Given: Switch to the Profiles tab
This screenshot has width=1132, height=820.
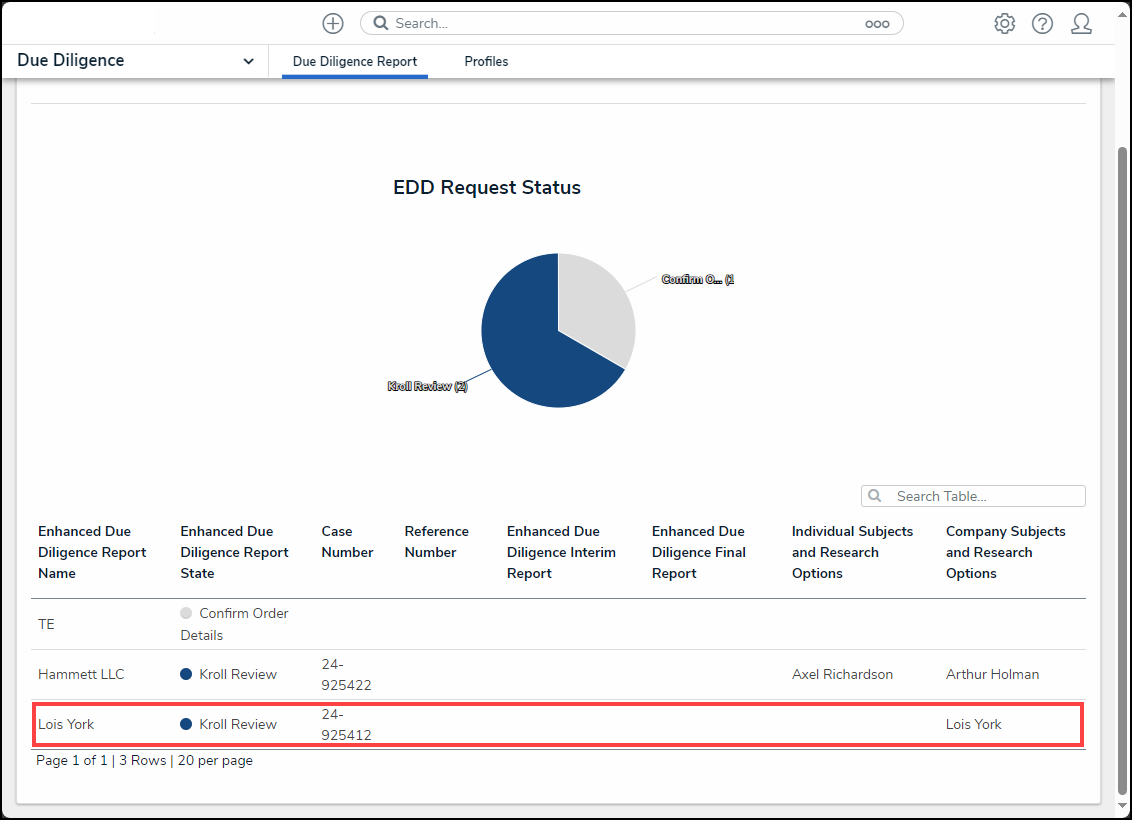Looking at the screenshot, I should pos(486,61).
